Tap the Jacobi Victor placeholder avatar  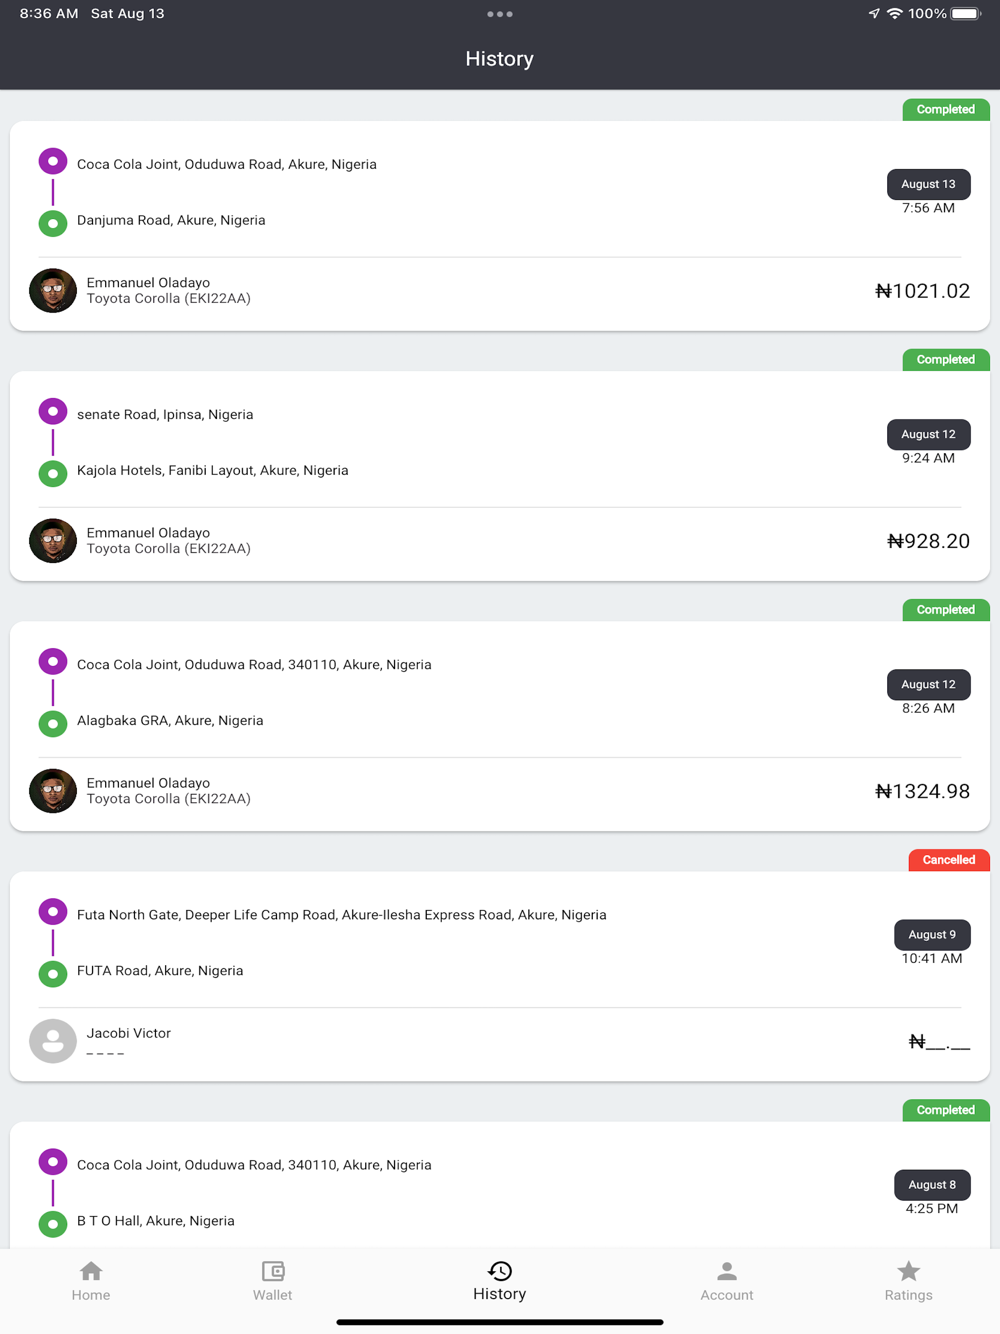pos(53,1041)
